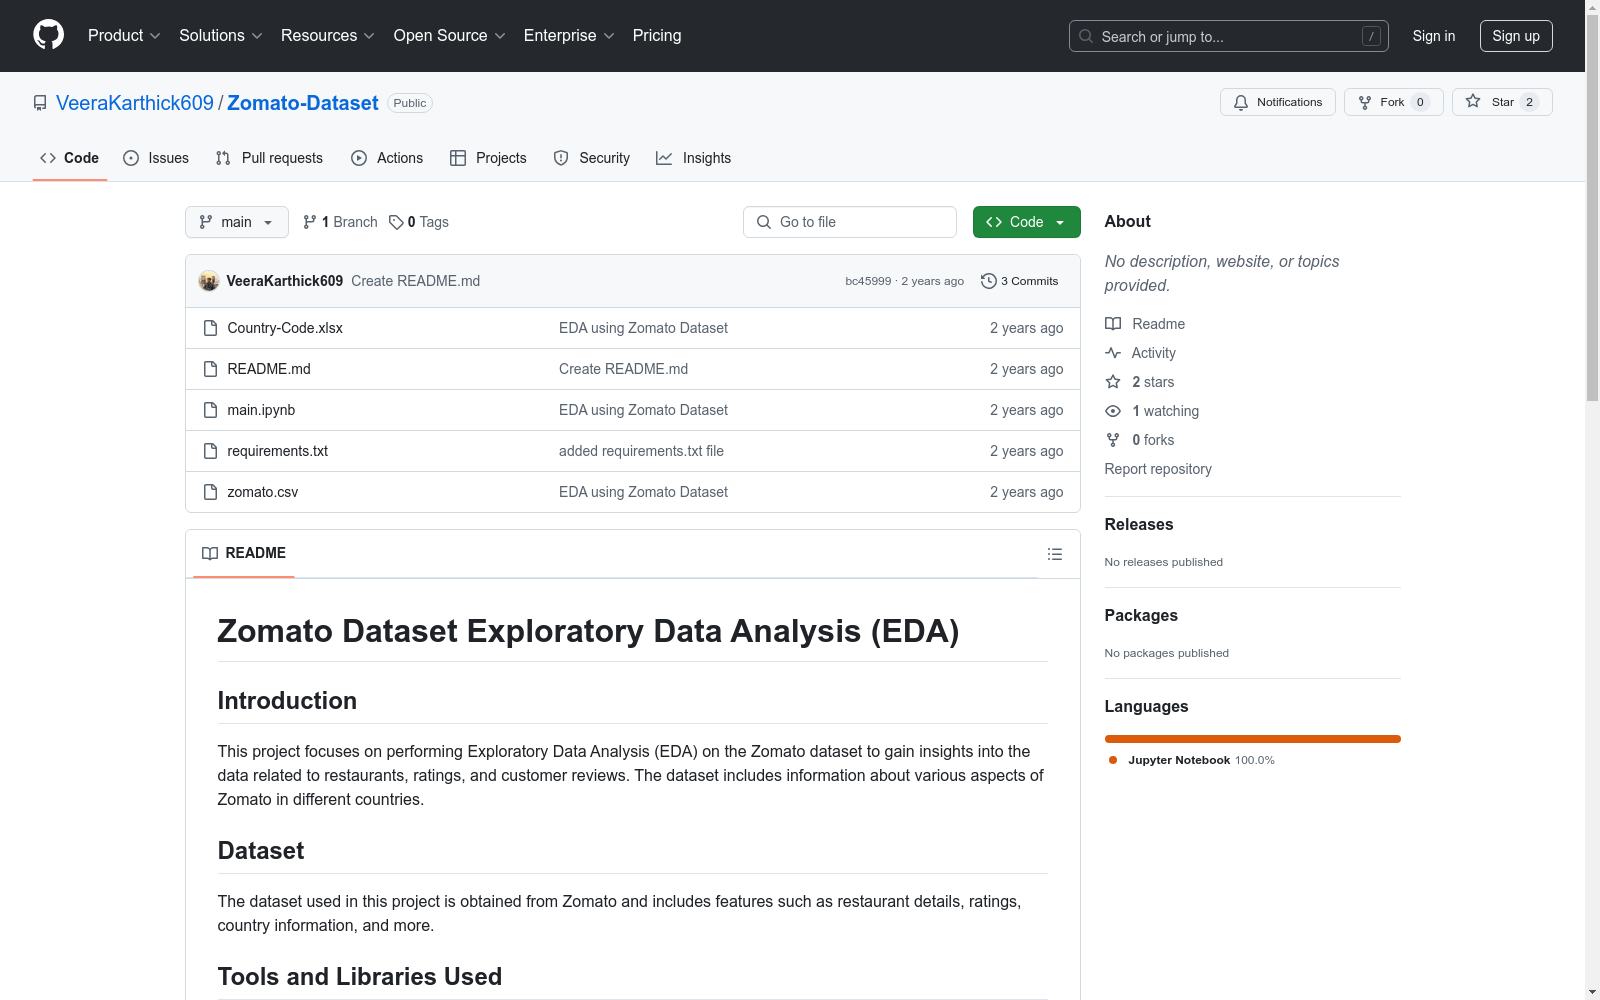Open the main.ipynb notebook file

(x=261, y=410)
